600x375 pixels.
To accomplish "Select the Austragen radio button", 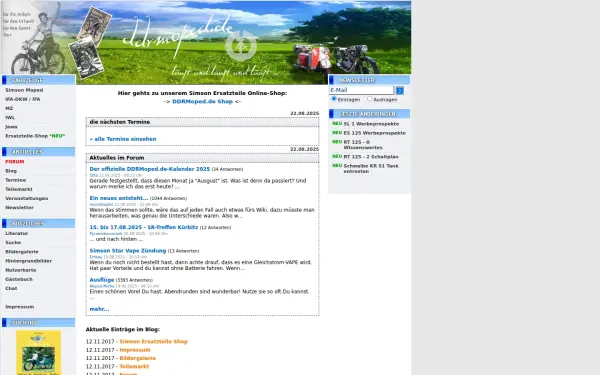I will 370,99.
